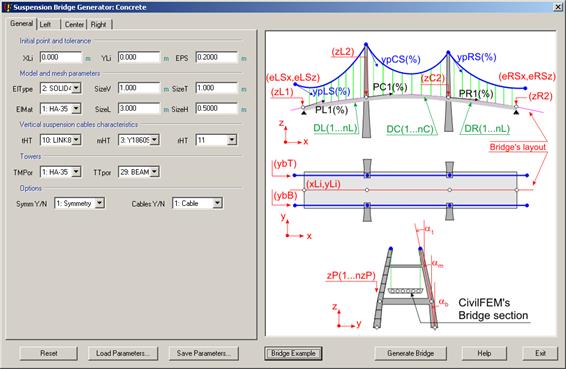This screenshot has width=566, height=369.
Task: Click the 'Towers' section heading
Action: 30,156
